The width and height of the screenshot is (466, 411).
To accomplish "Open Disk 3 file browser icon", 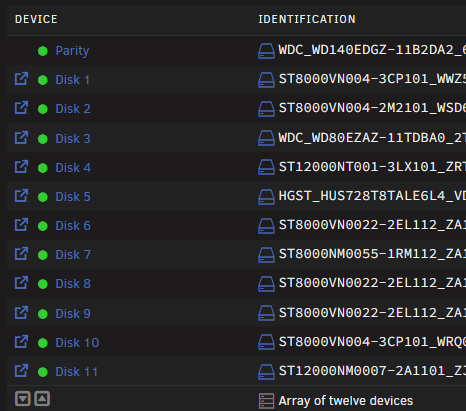I will (x=21, y=138).
